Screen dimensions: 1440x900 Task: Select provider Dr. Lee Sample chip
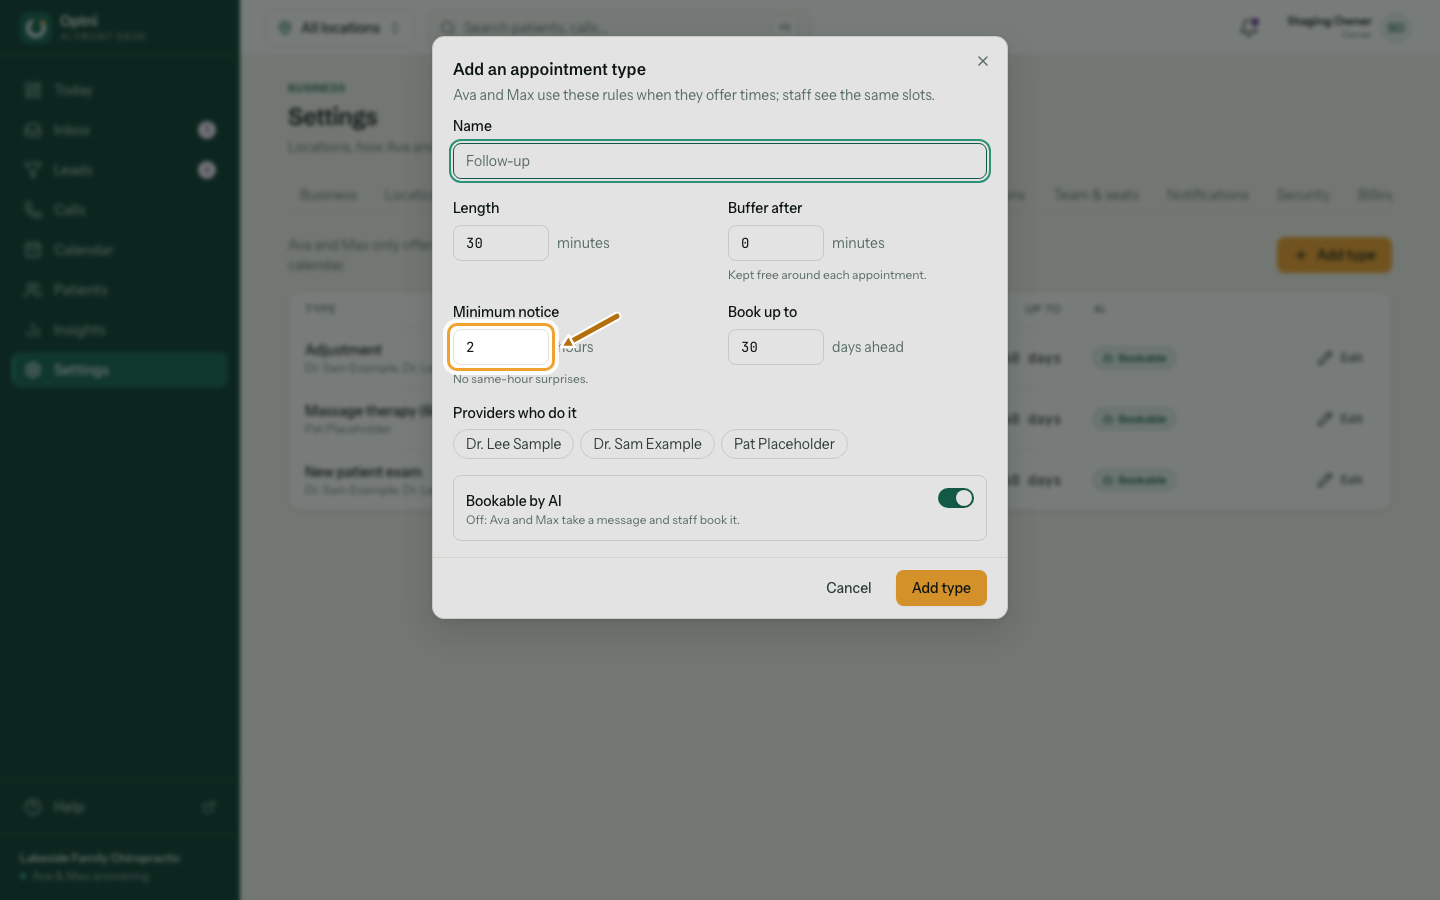pyautogui.click(x=513, y=444)
